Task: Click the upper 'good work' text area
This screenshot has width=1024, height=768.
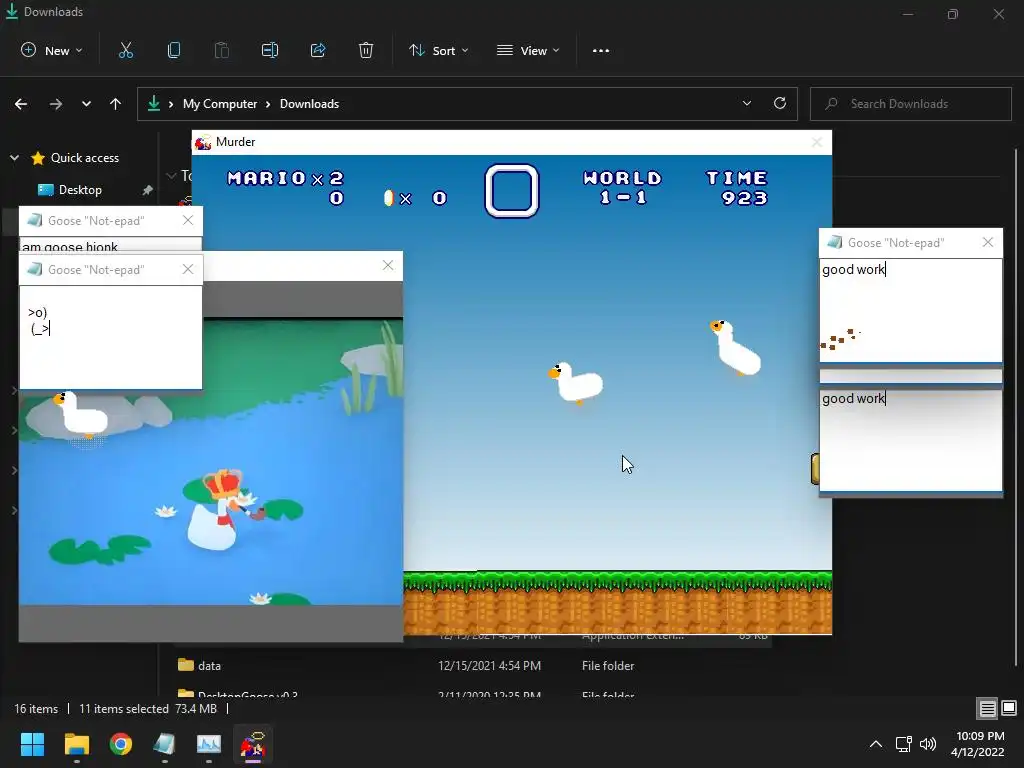Action: (x=910, y=310)
